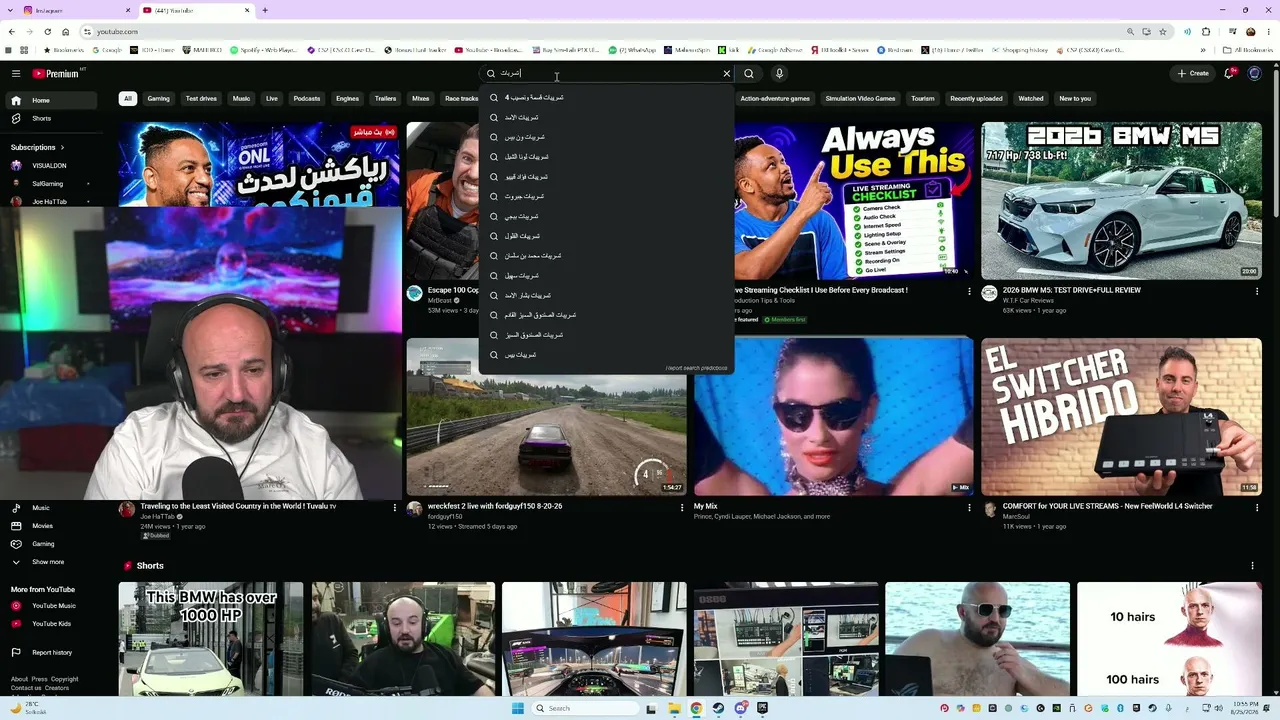The width and height of the screenshot is (1280, 720).
Task: Click the 'Report search predictions' link
Action: point(697,367)
